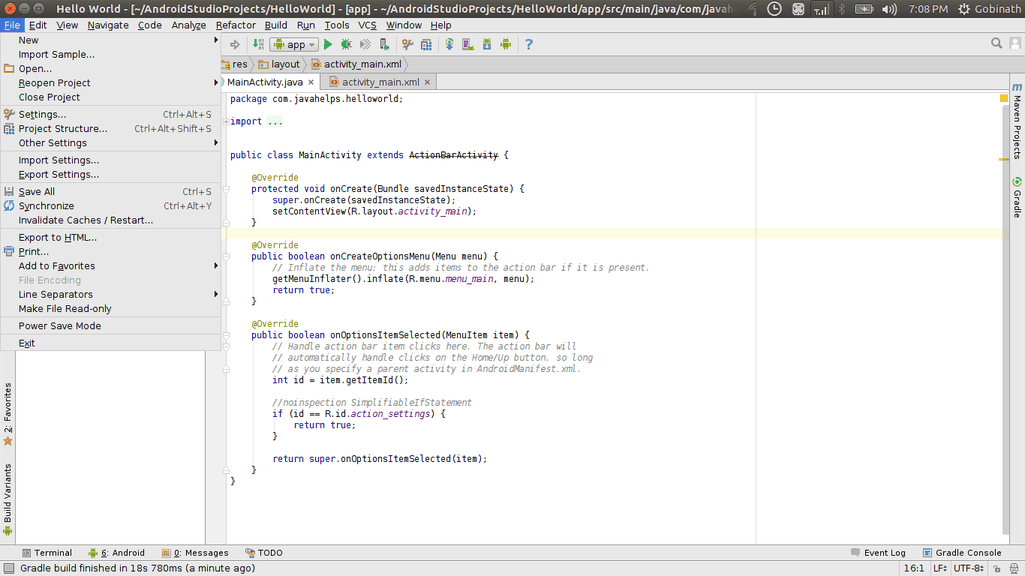Click the Make Project icon with the green arrow
The height and width of the screenshot is (576, 1025).
pos(259,44)
